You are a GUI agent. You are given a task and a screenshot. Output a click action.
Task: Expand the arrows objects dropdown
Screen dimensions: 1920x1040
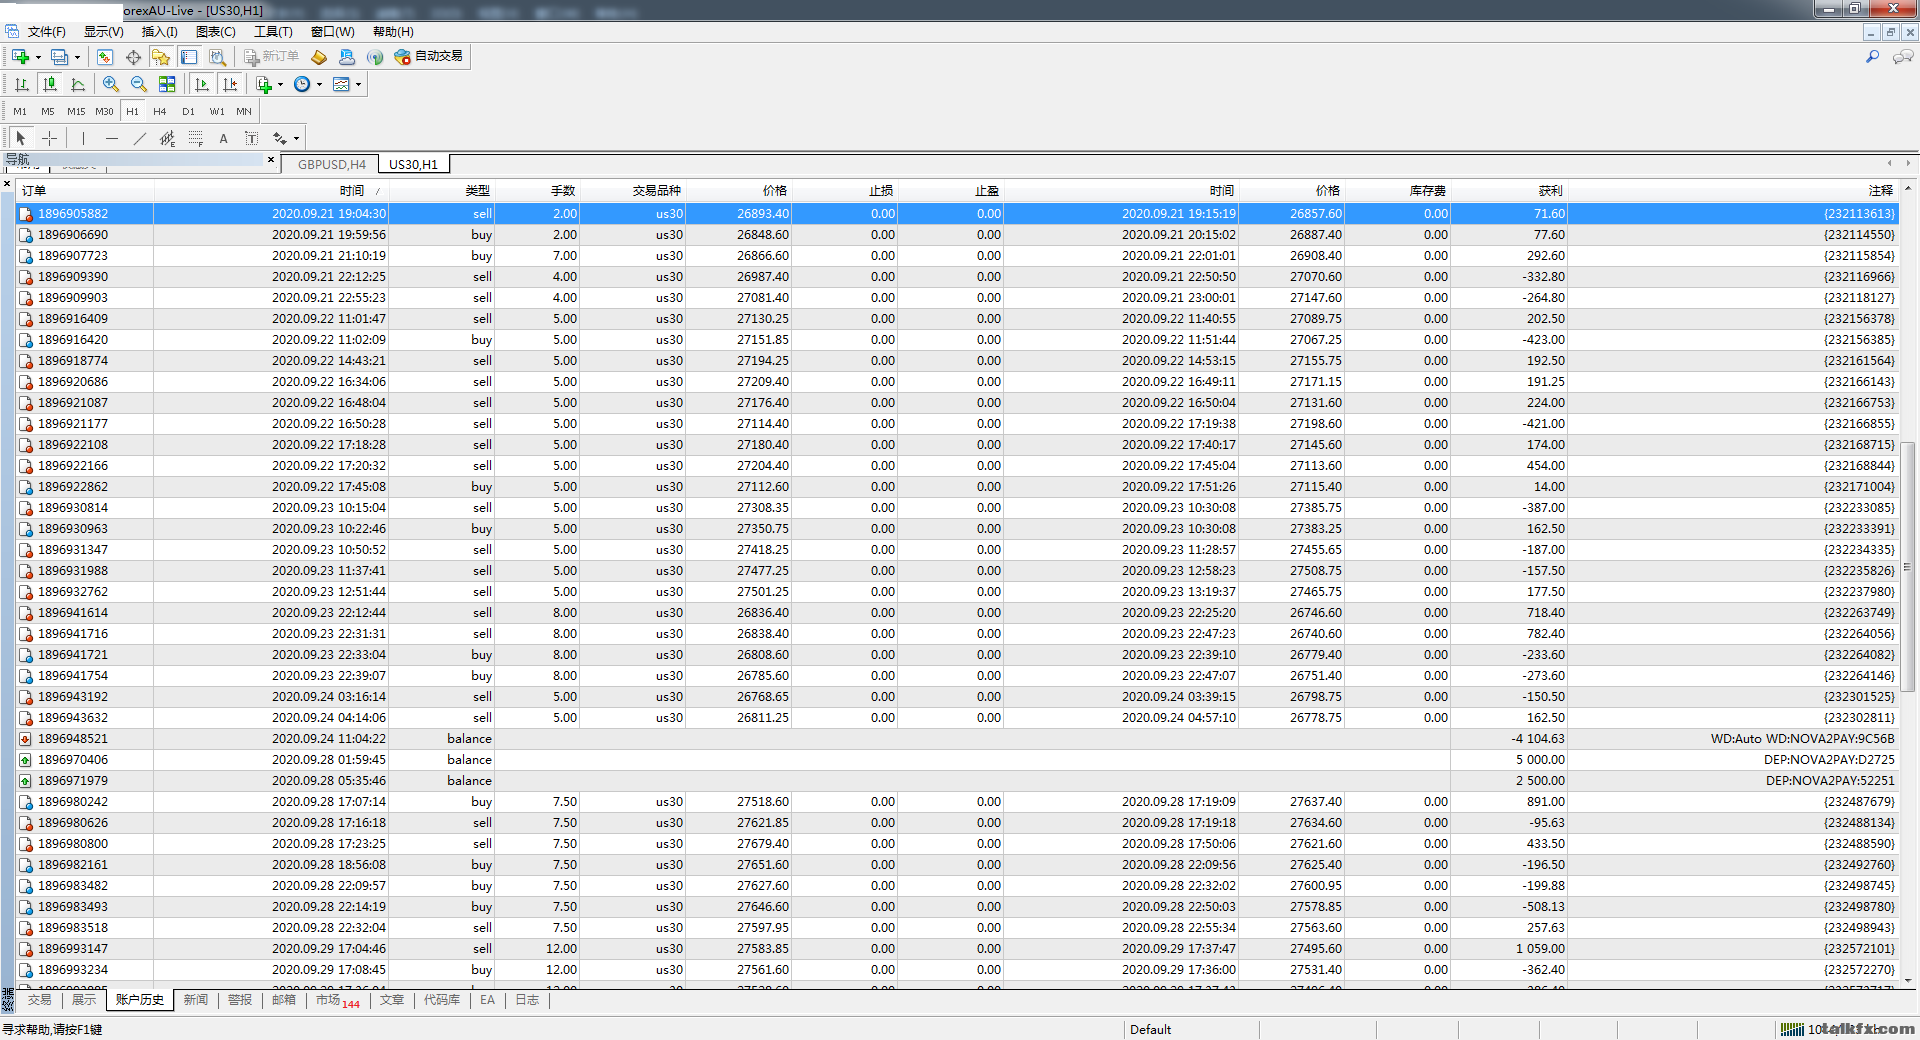296,139
